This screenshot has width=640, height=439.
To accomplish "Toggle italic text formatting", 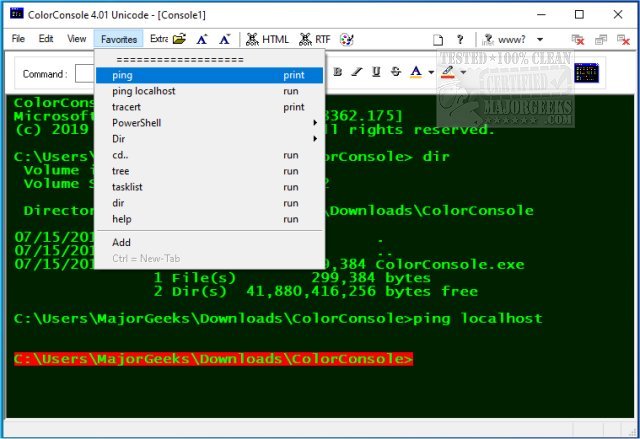I will pos(357,72).
